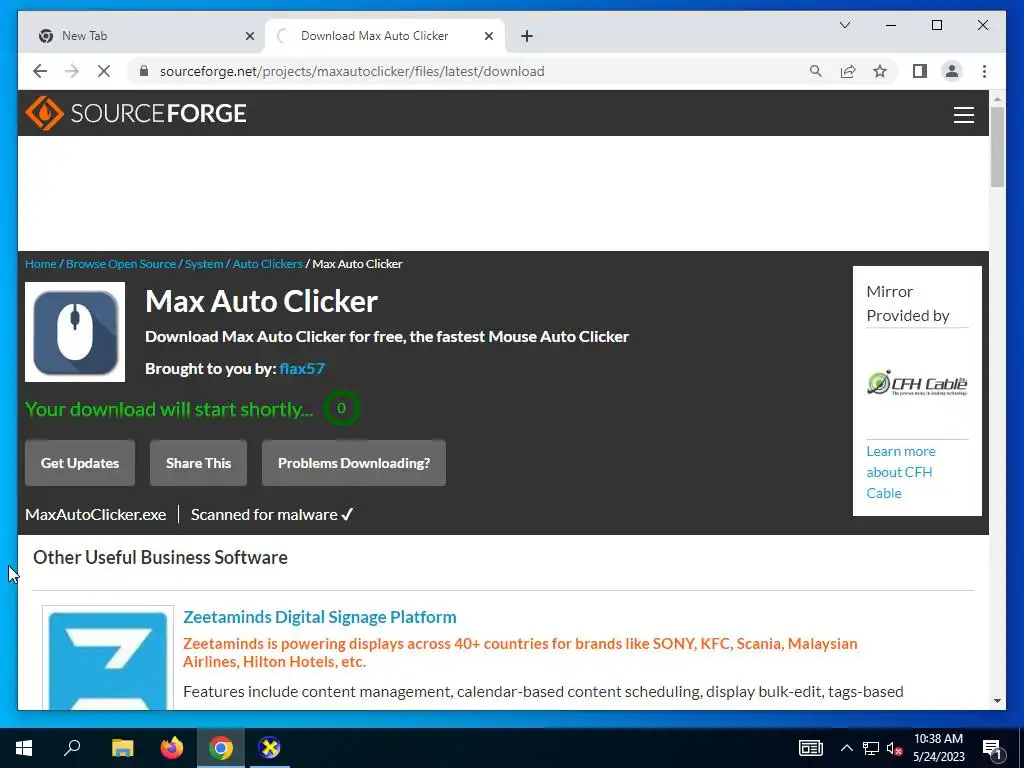Screen dimensions: 1024x768
Task: Open the Home breadcrumb link
Action: 40,264
